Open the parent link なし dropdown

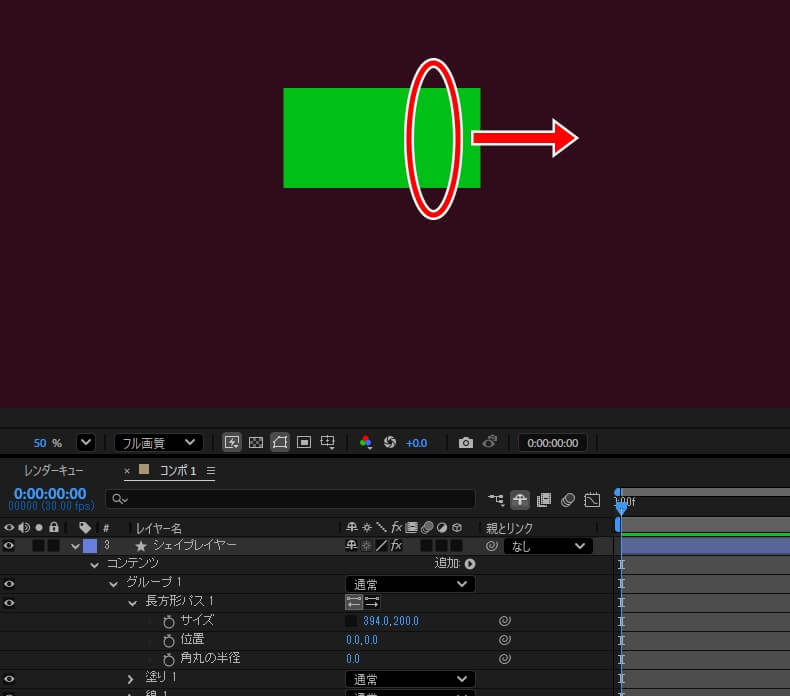point(547,546)
